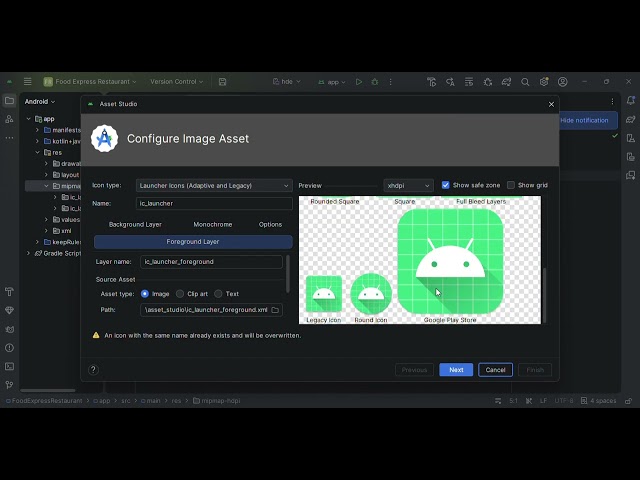Screen dimensions: 640x480
Task: Click the Google Play Store icon preview
Action: click(x=451, y=261)
